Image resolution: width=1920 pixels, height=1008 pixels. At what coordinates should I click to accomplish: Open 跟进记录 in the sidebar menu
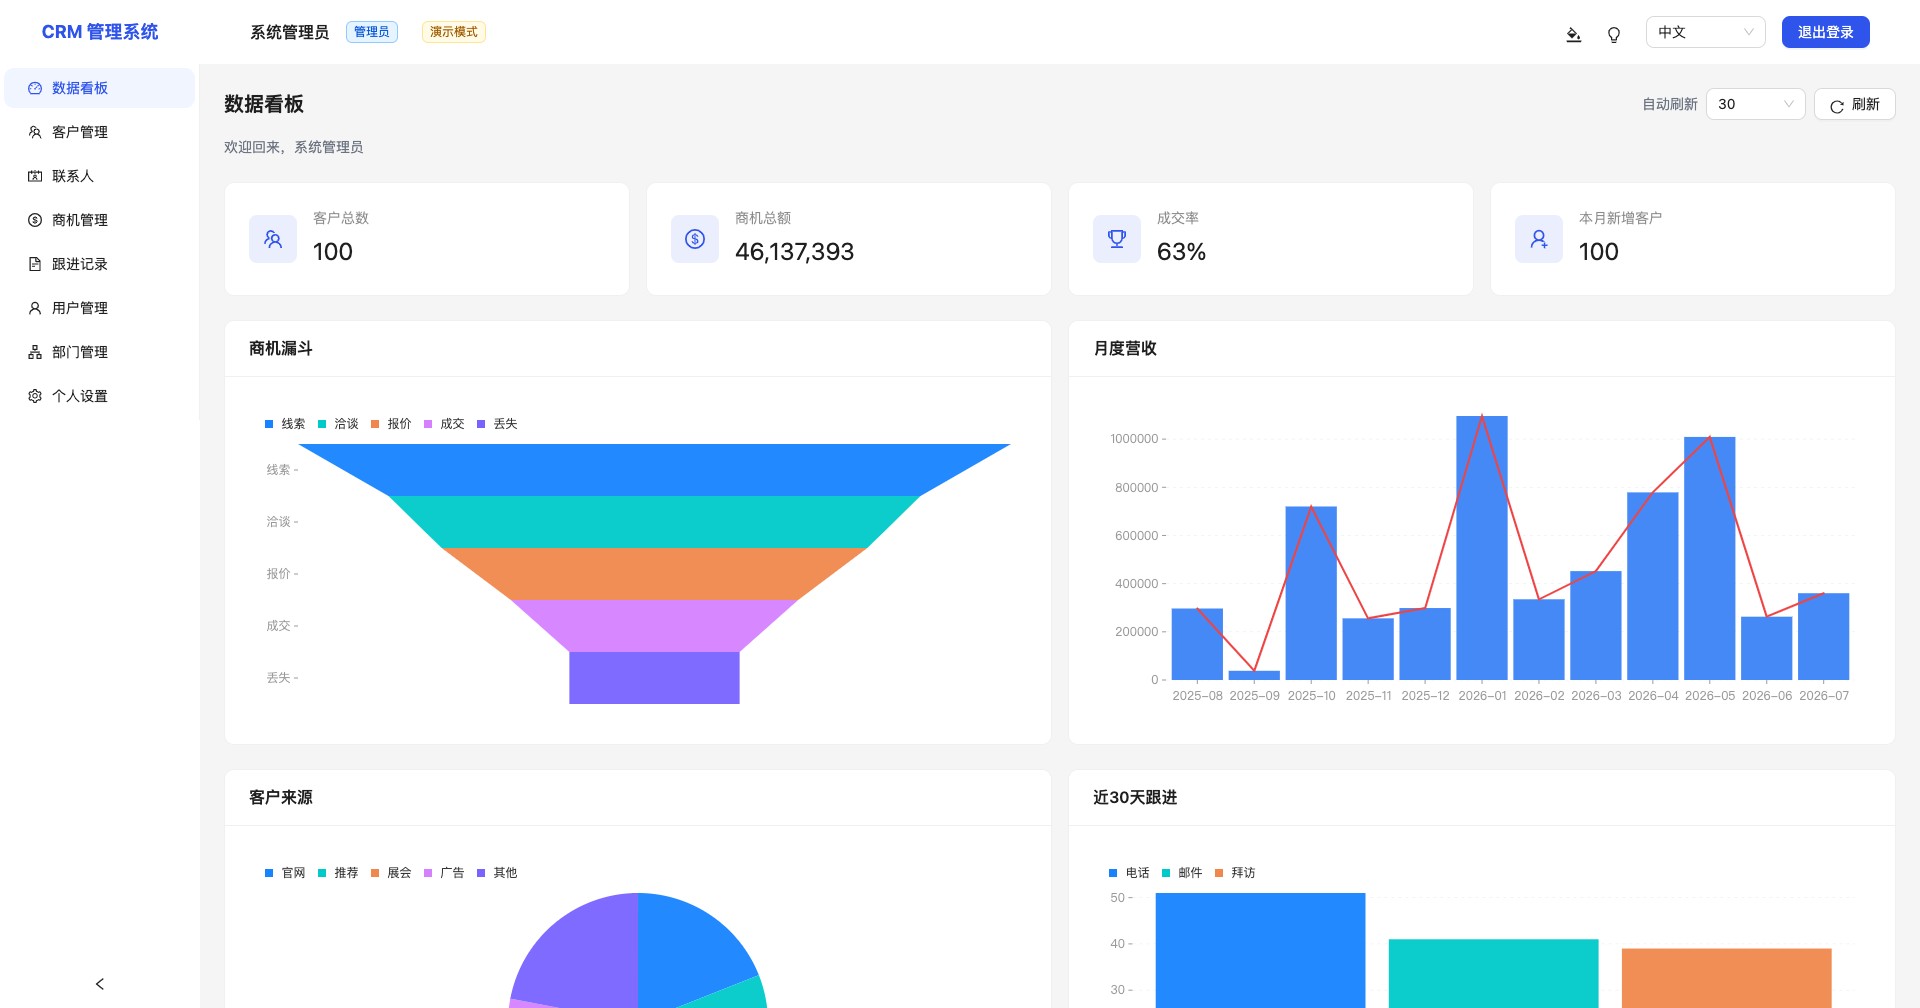tap(99, 264)
